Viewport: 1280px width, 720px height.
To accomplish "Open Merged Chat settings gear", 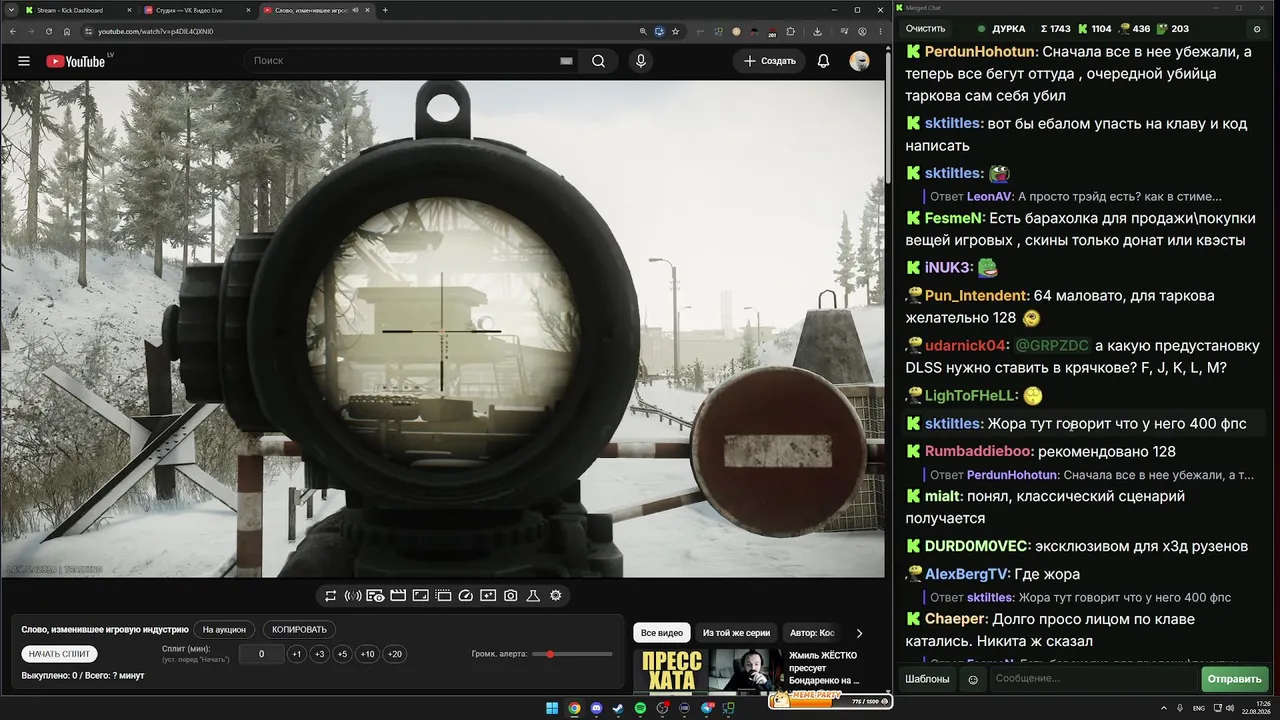I will click(1257, 29).
